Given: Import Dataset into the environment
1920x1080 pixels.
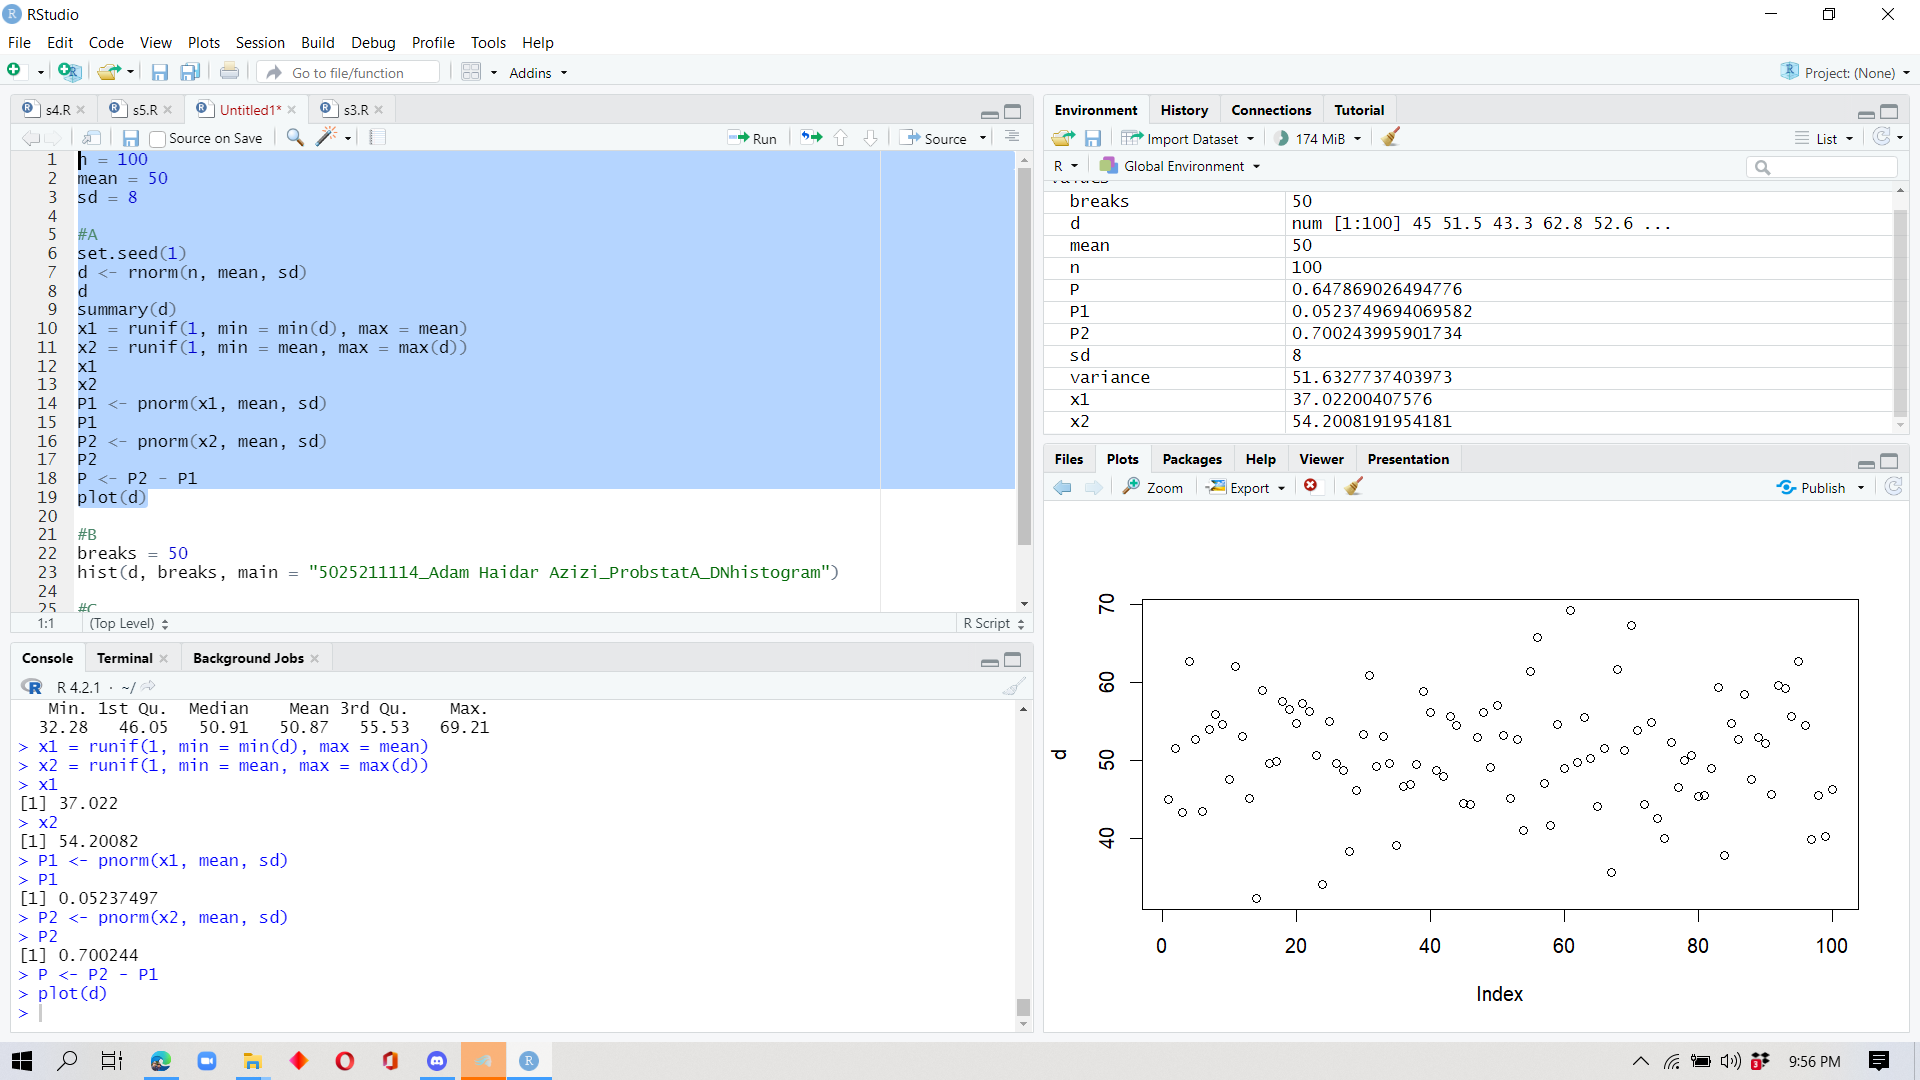Looking at the screenshot, I should click(x=1188, y=138).
